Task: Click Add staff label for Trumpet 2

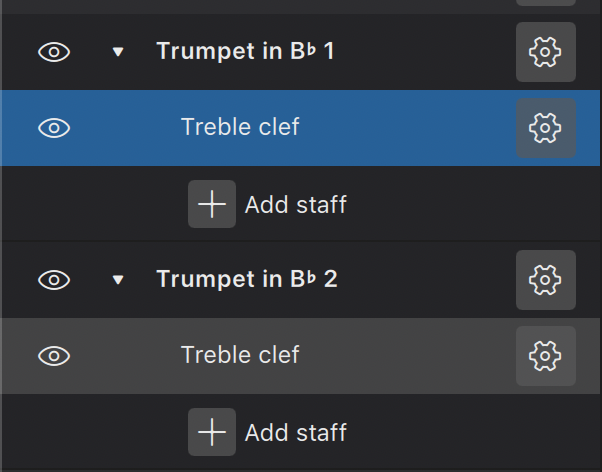Action: click(x=295, y=433)
